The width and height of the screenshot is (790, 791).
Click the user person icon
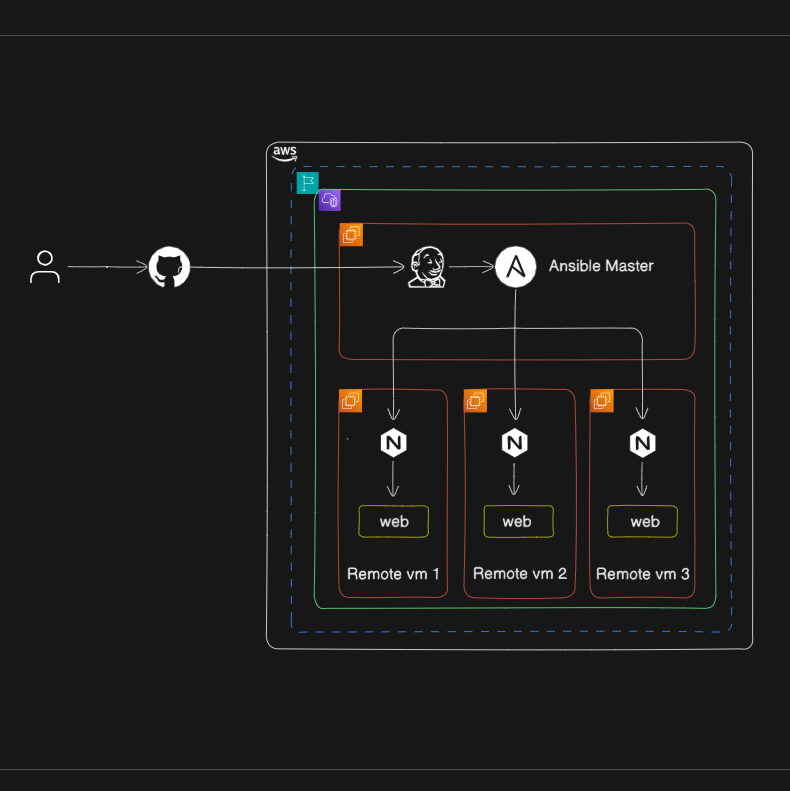(45, 267)
